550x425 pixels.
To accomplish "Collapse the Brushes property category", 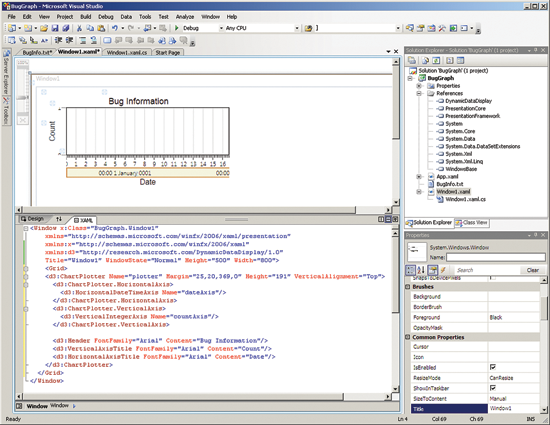I will coord(408,286).
